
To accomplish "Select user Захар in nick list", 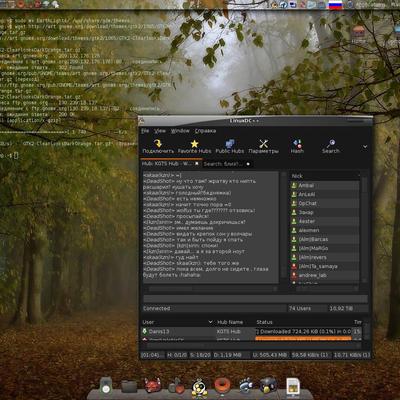I will 324,212.
